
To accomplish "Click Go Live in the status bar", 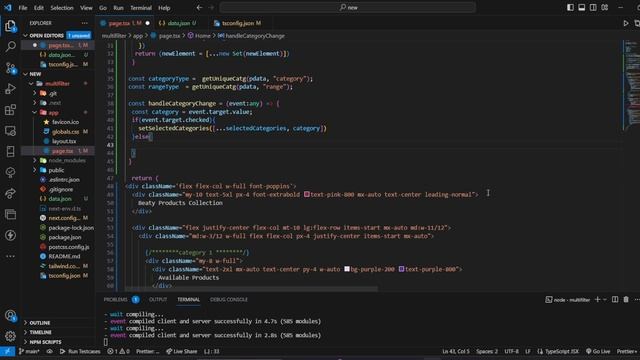I will (x=598, y=351).
